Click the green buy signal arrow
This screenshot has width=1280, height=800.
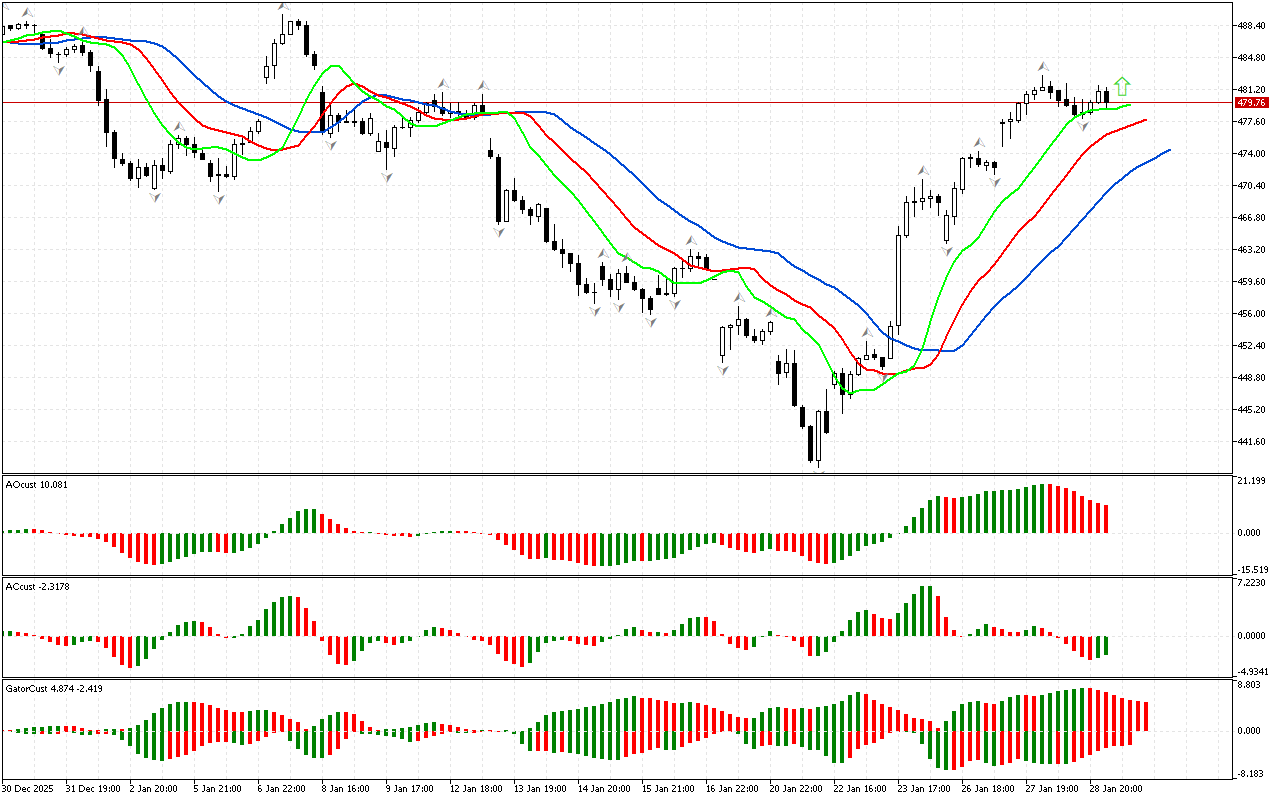(1122, 86)
